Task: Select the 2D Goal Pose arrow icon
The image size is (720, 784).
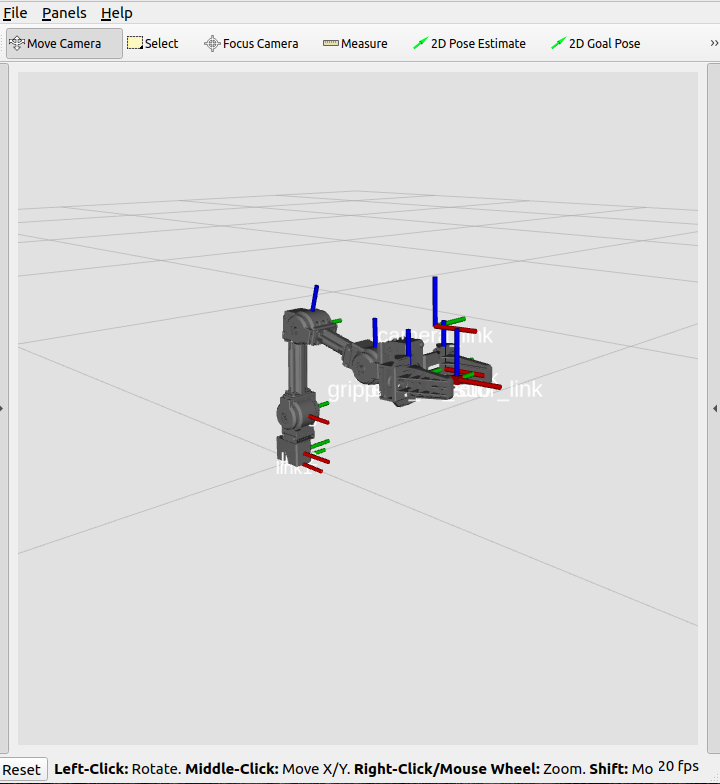Action: pos(558,43)
